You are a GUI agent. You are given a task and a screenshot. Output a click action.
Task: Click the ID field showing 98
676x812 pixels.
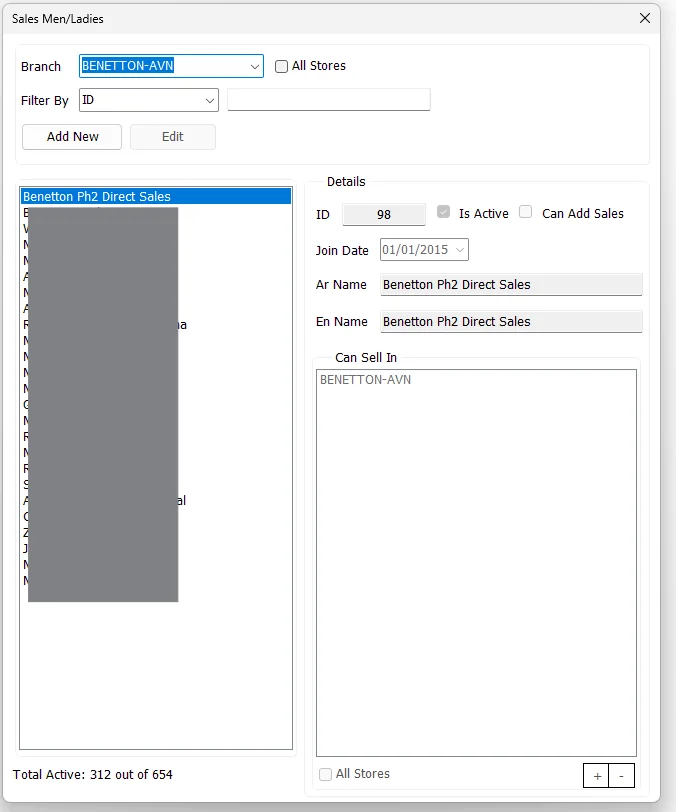[x=384, y=214]
